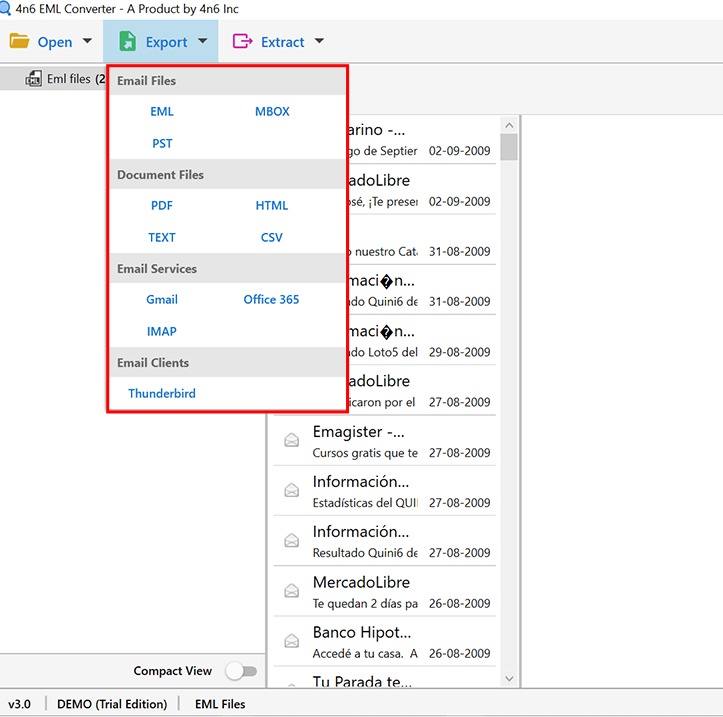Choose IMAP under Email Services
The image size is (723, 717).
162,332
